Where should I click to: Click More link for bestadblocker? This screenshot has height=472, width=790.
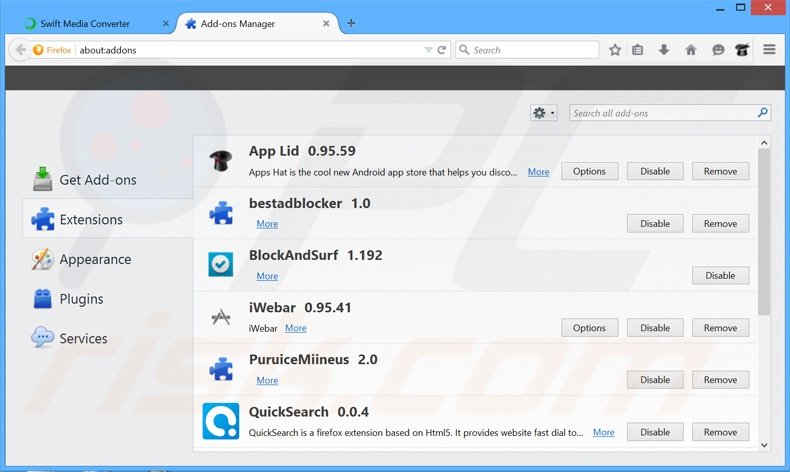[267, 224]
